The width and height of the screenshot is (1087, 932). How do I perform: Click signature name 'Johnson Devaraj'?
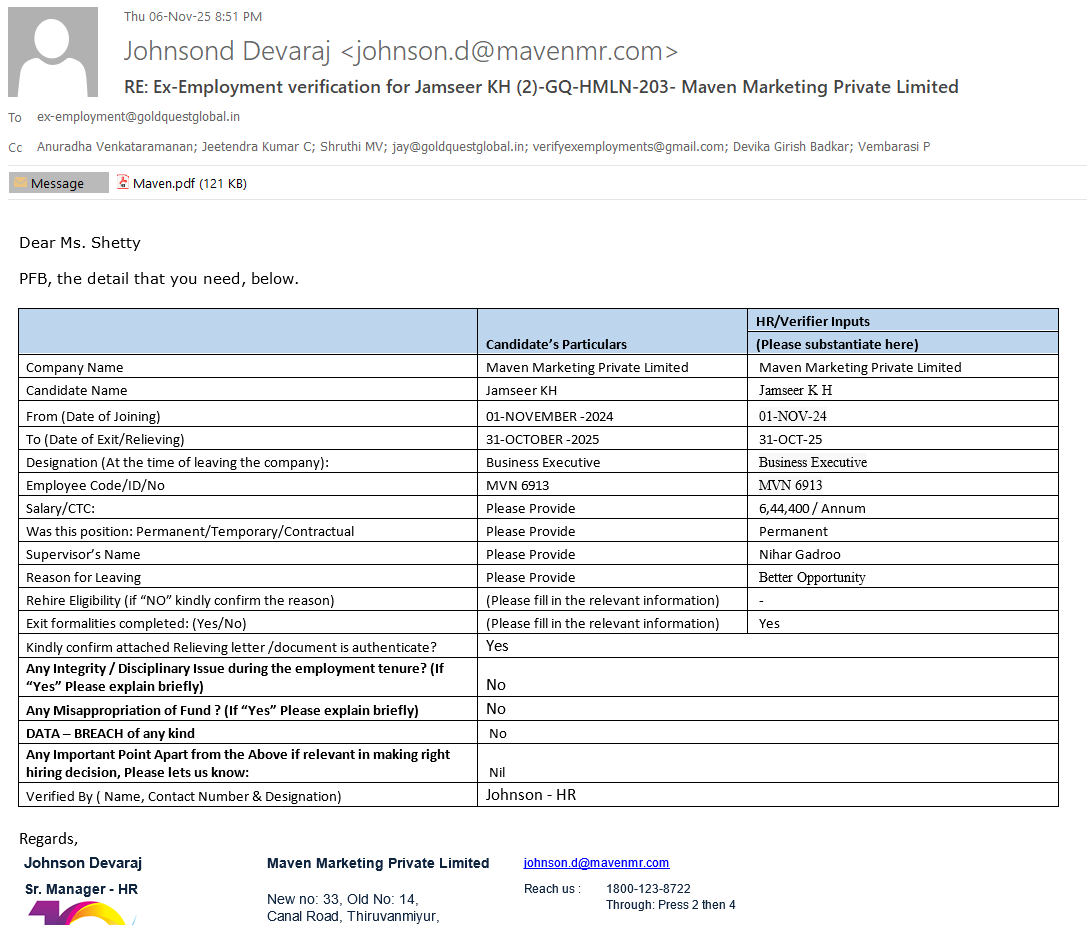coord(83,863)
